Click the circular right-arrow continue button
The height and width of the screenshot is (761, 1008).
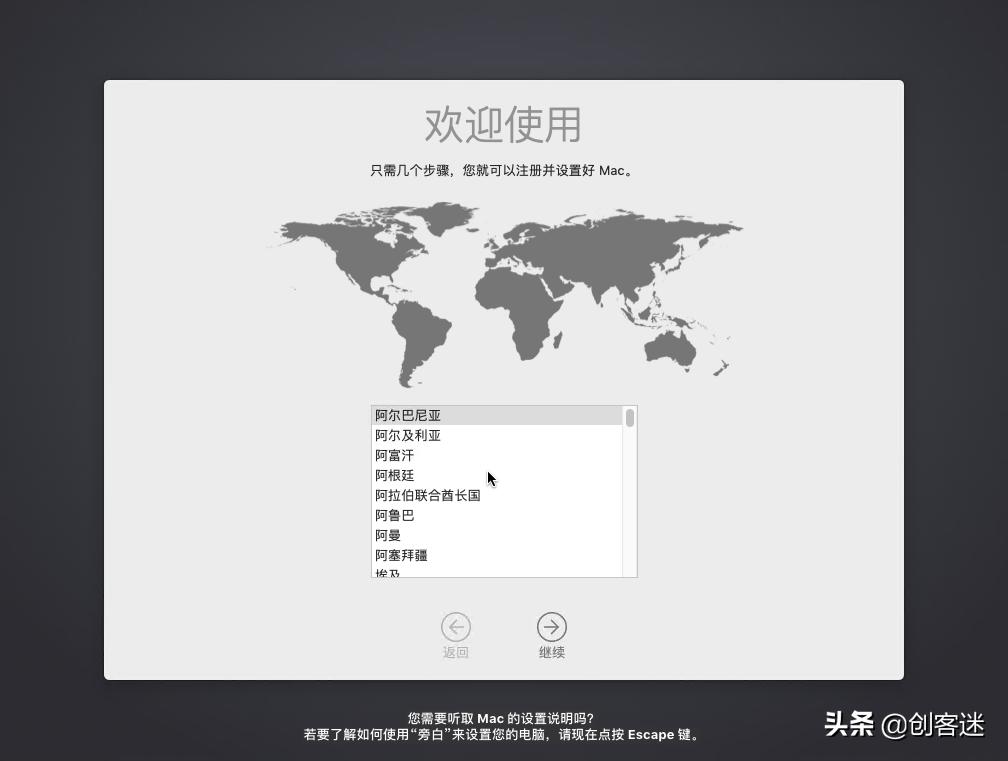pyautogui.click(x=552, y=627)
